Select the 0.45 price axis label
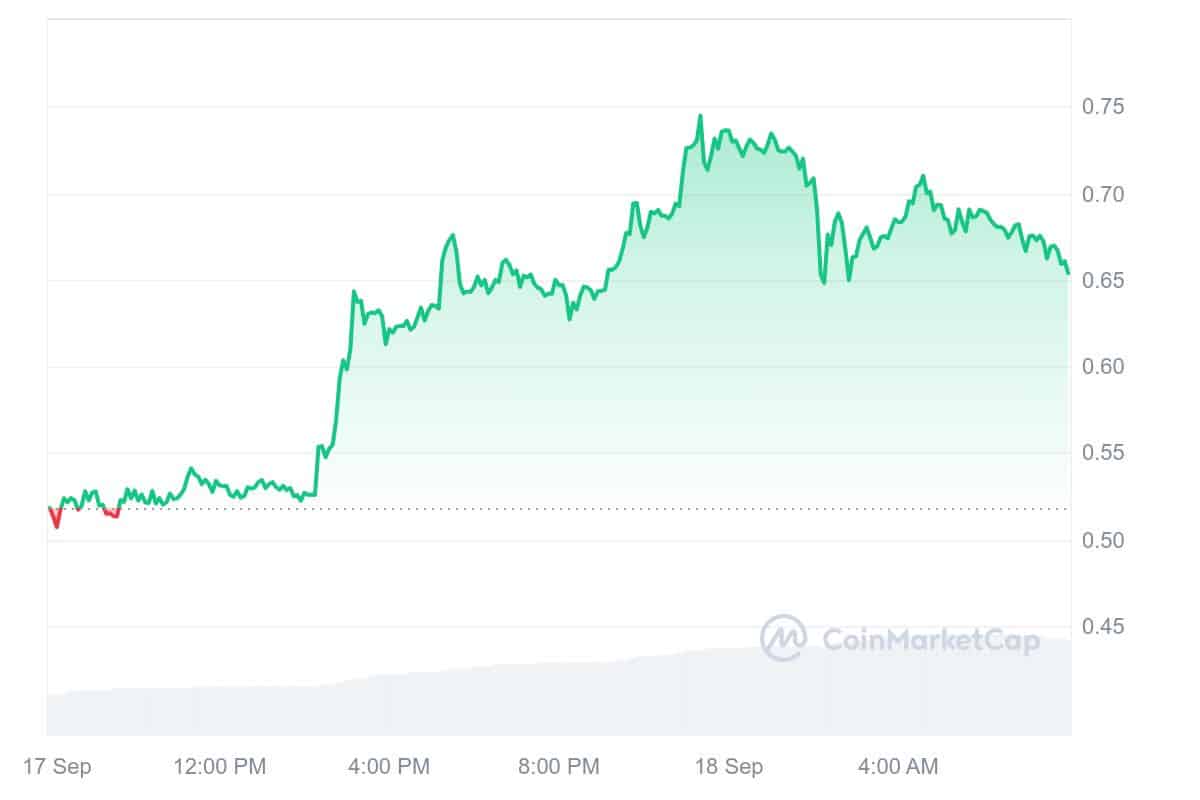Viewport: 1200px width, 800px height. pos(1103,627)
